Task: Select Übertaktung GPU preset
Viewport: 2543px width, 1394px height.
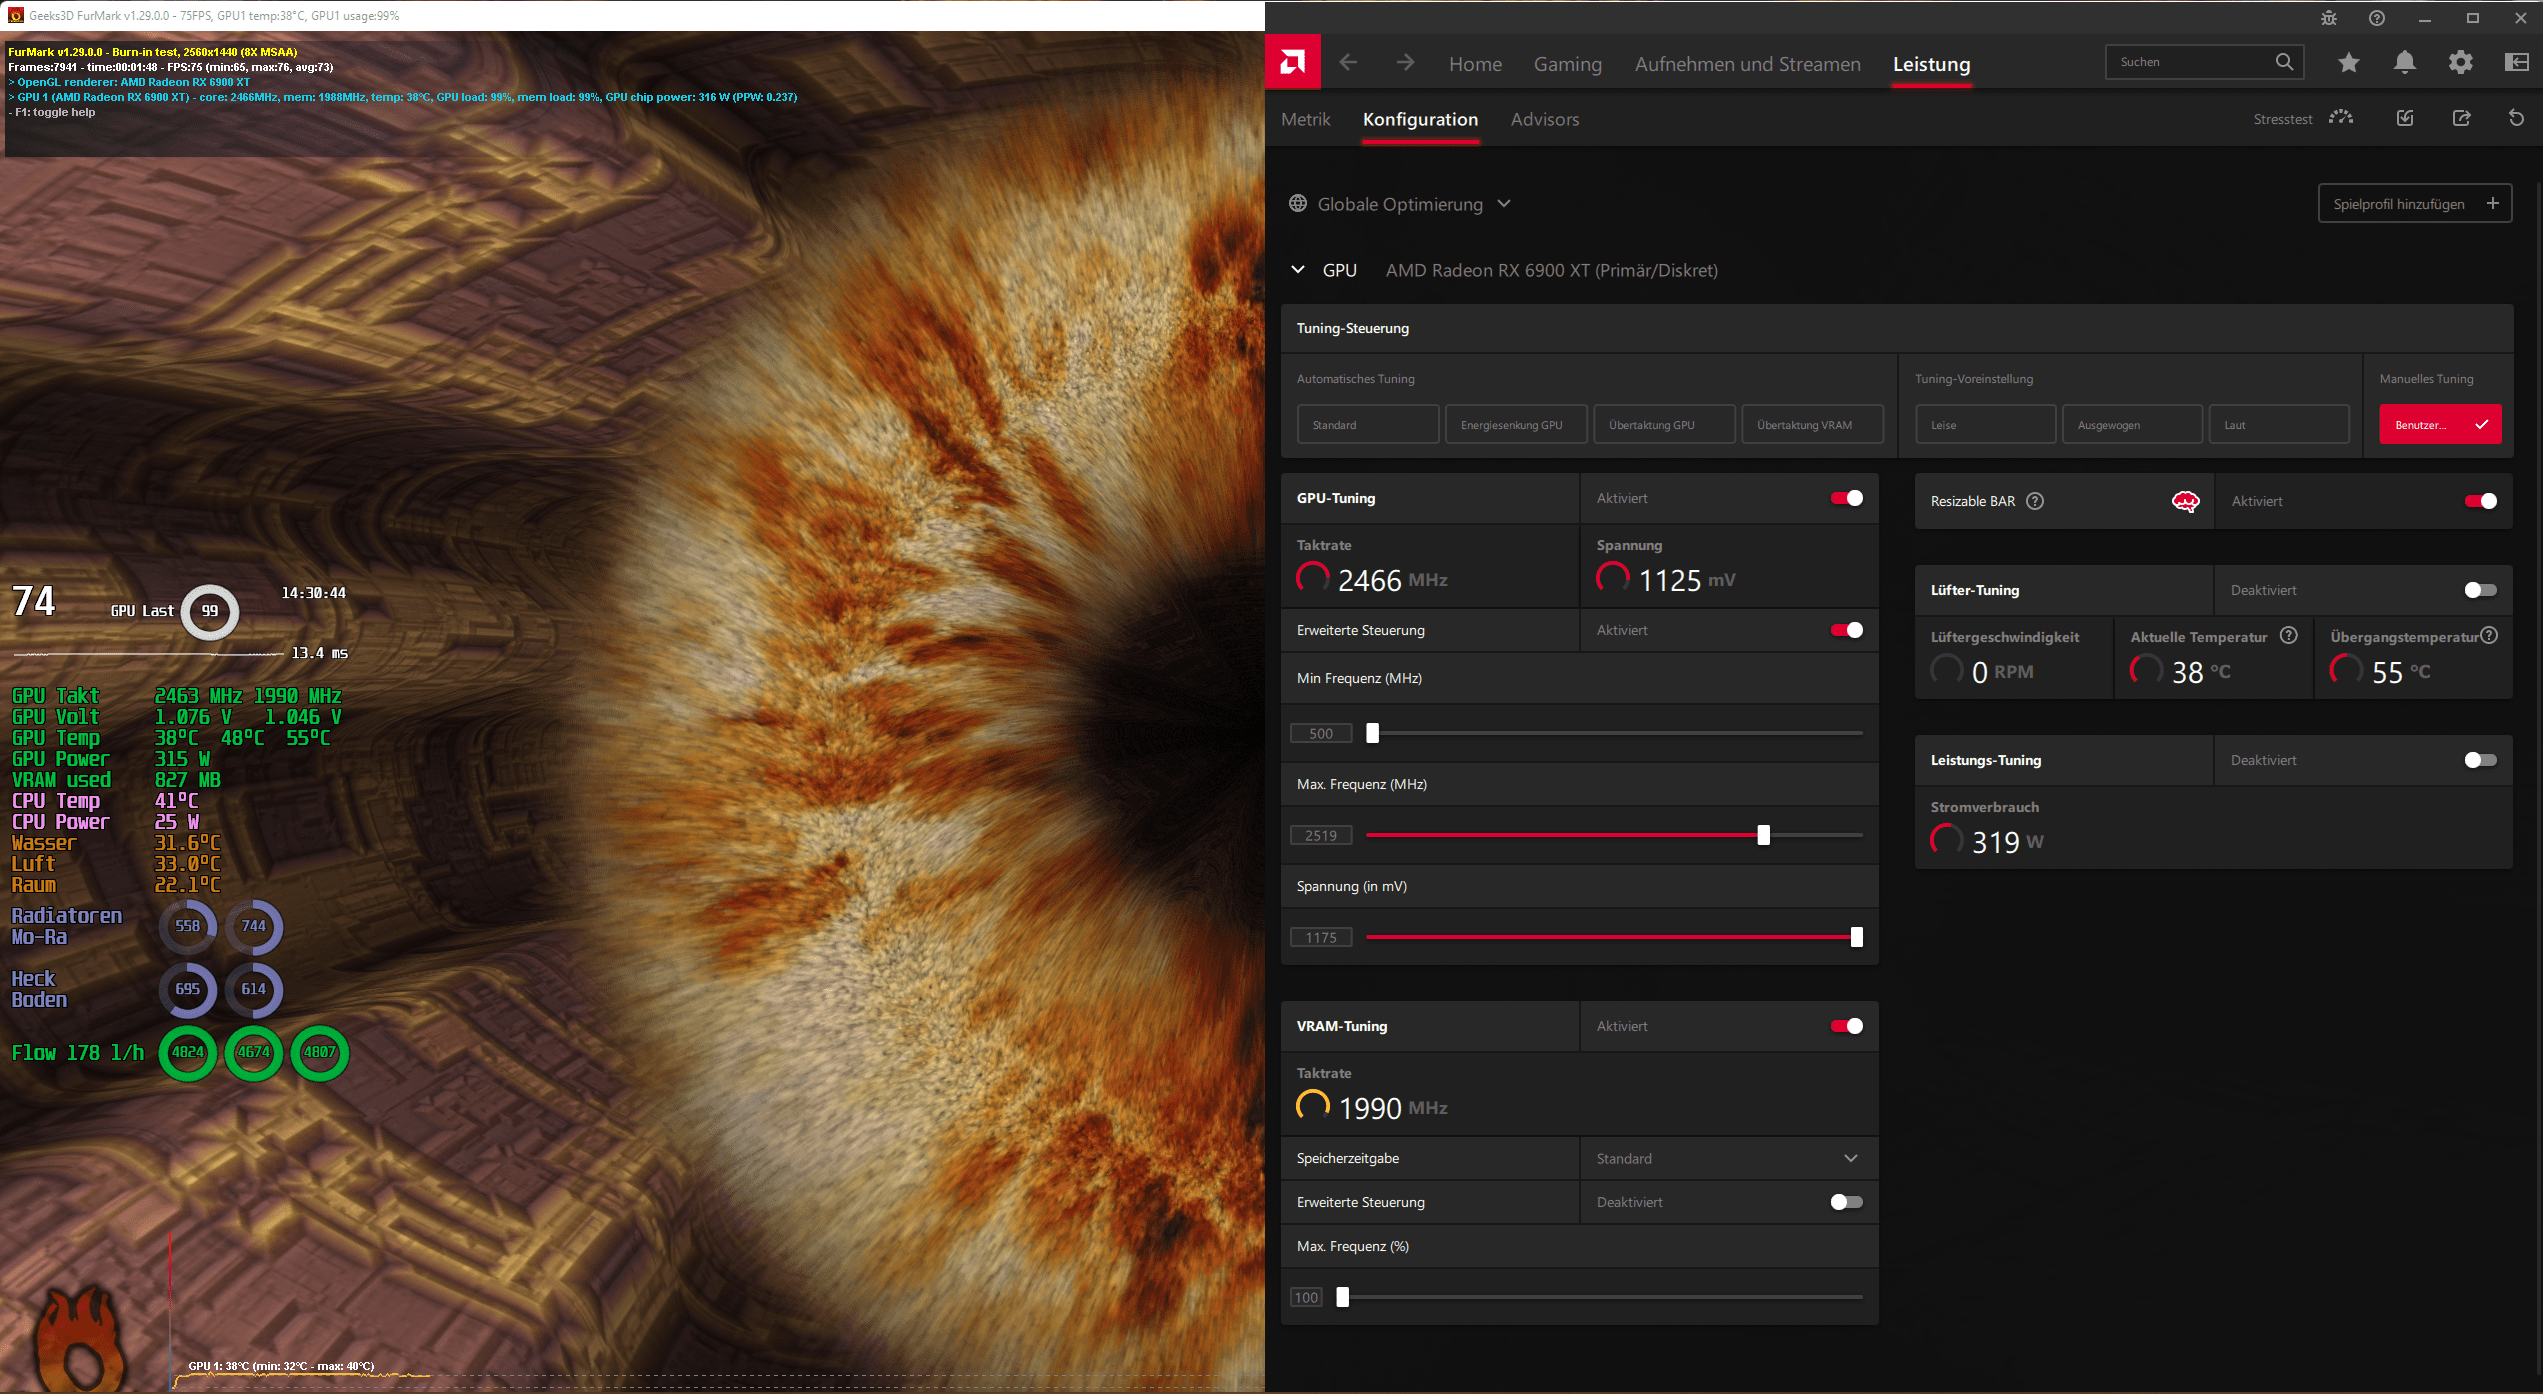Action: pyautogui.click(x=1664, y=425)
